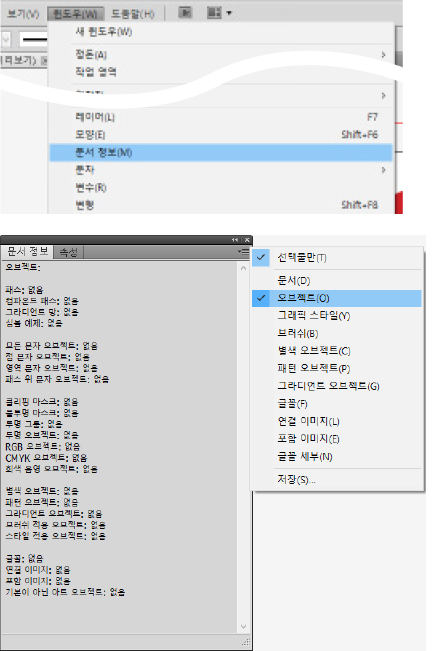Viewport: 438px width, 651px height.
Task: Open the 보기(V) menu in the menu bar
Action: pyautogui.click(x=23, y=14)
